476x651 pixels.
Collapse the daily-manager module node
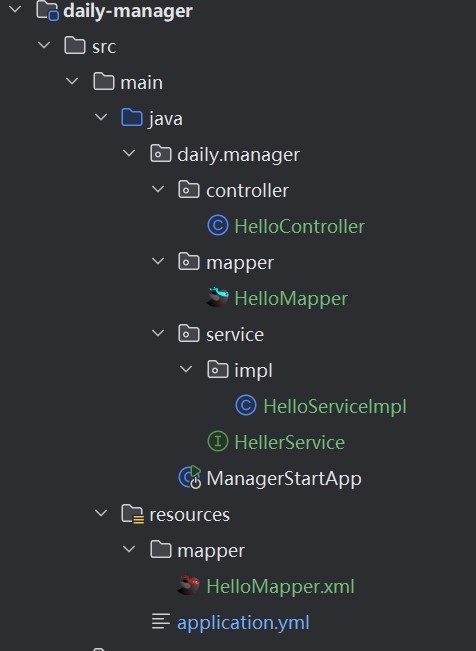click(x=15, y=9)
